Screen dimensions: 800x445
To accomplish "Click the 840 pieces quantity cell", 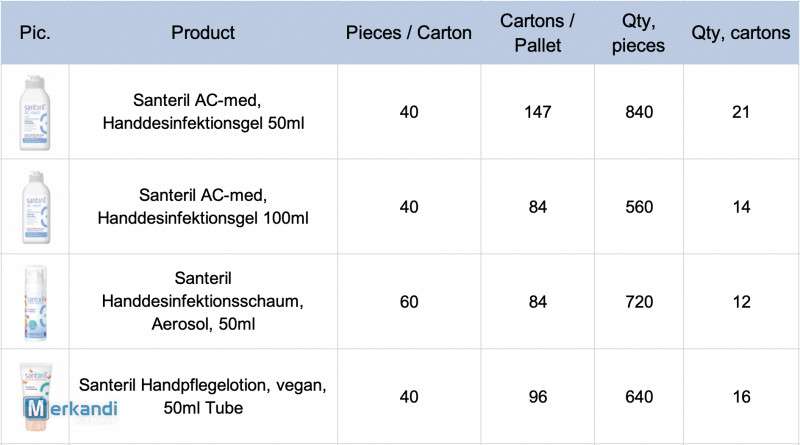I will pyautogui.click(x=639, y=112).
